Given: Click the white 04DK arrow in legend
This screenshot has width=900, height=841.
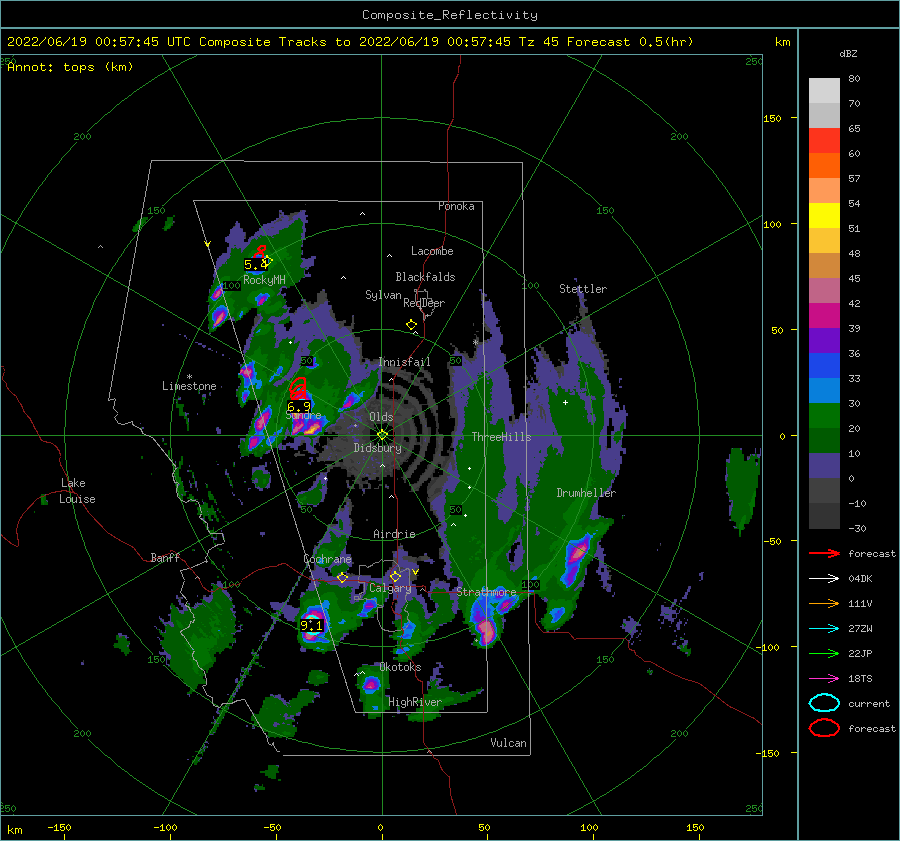Looking at the screenshot, I should (x=824, y=579).
